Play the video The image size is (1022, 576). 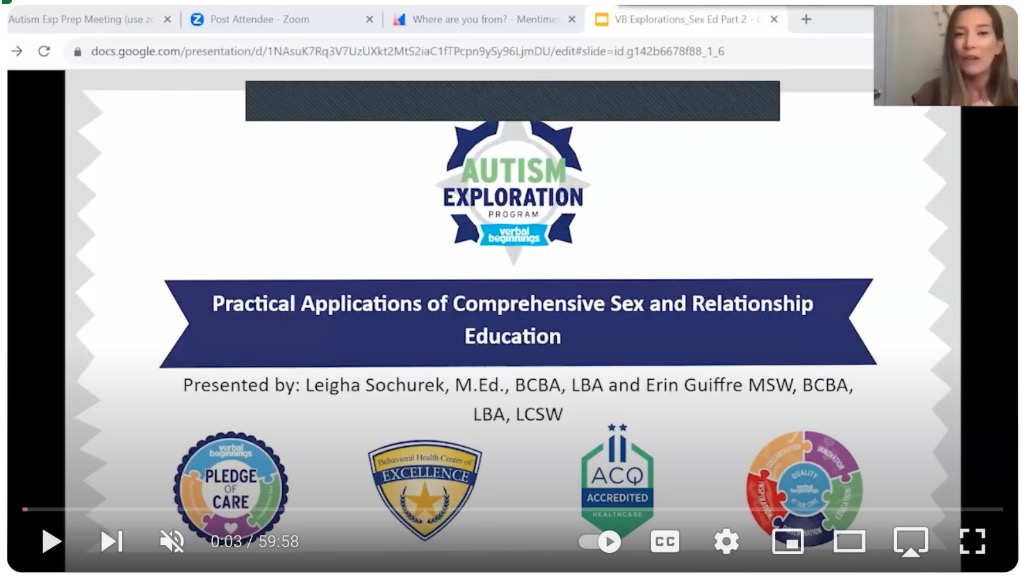click(51, 541)
